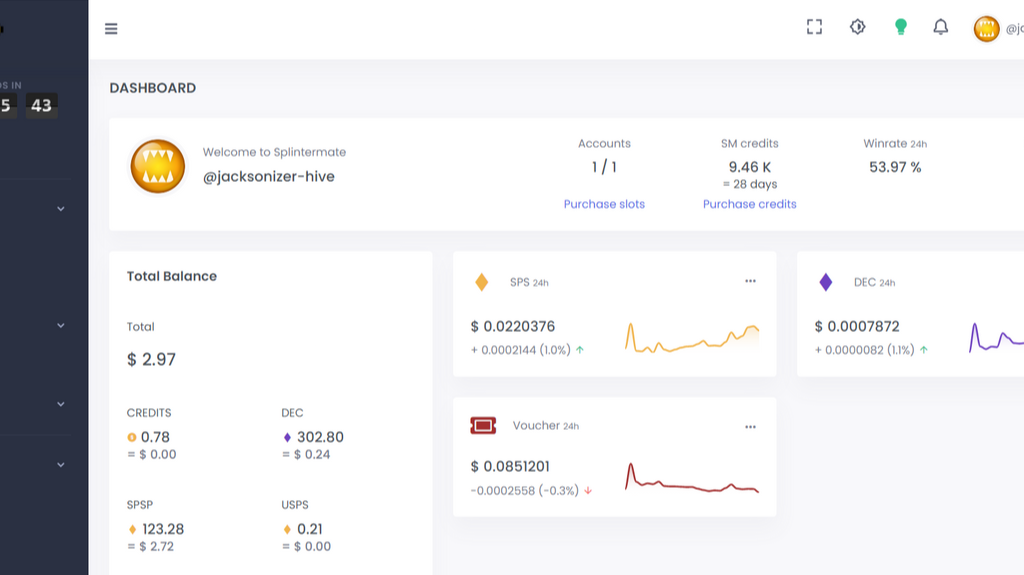Viewport: 1024px width, 575px height.
Task: Click the CREDITS coin icon beside 0.78
Action: tap(132, 437)
